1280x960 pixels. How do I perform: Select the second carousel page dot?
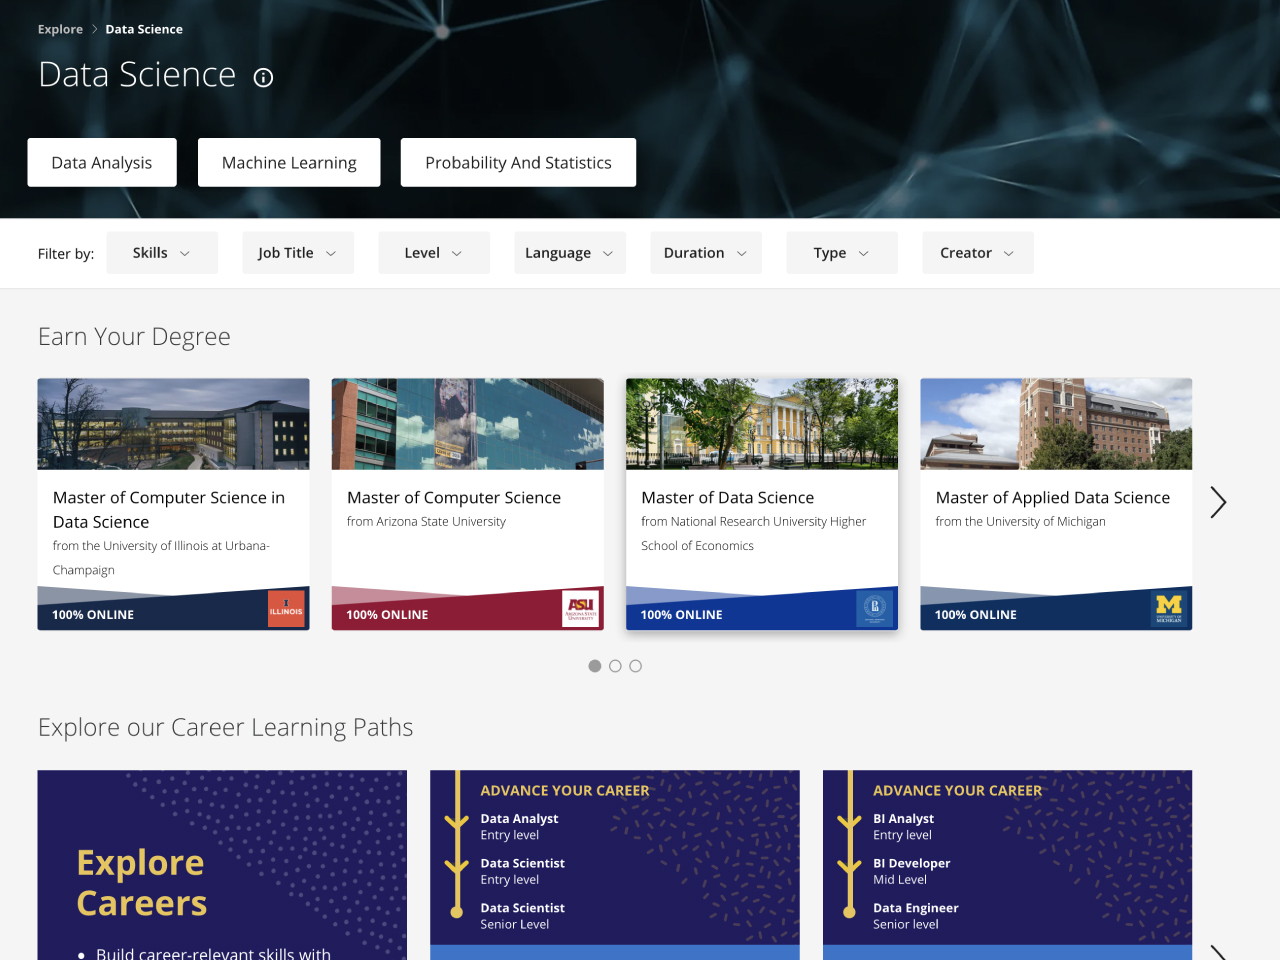[x=615, y=666]
